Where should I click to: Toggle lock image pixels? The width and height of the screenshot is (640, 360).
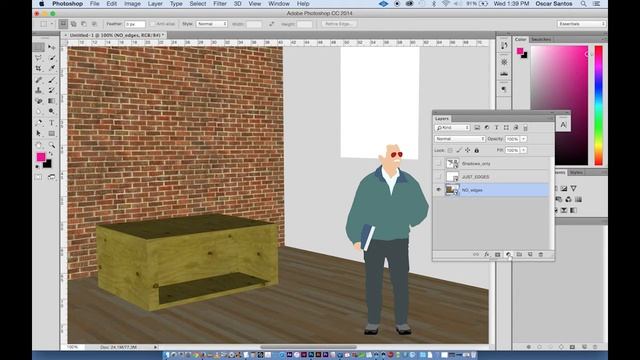pyautogui.click(x=459, y=151)
